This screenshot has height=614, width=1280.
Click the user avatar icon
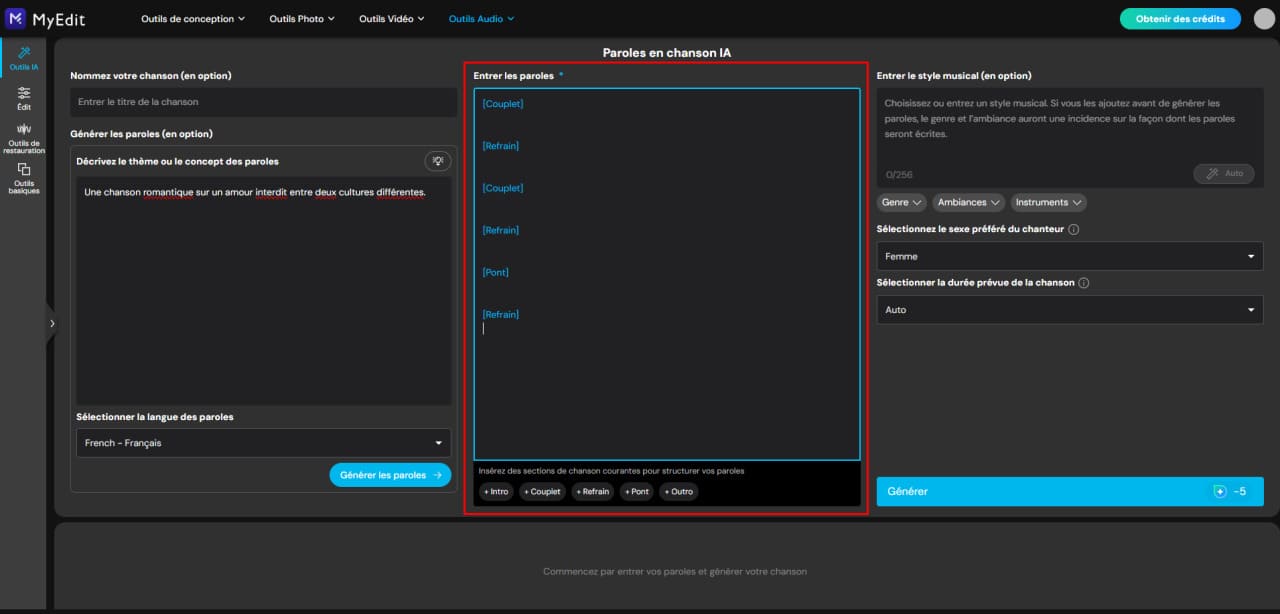click(1263, 18)
